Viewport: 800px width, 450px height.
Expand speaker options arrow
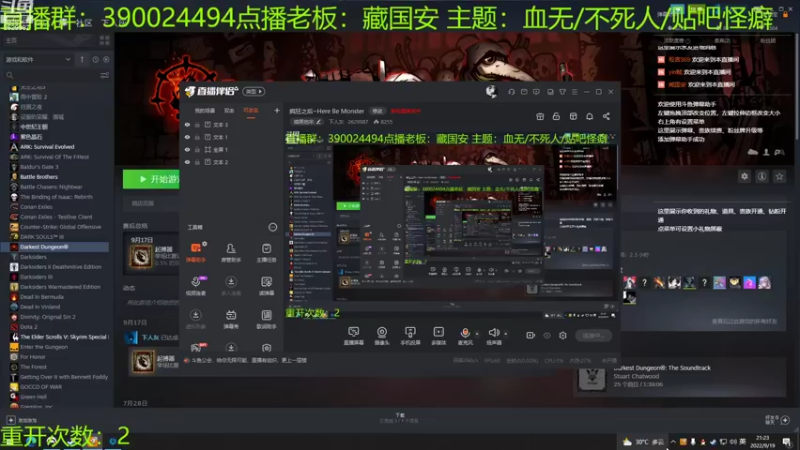[506, 334]
